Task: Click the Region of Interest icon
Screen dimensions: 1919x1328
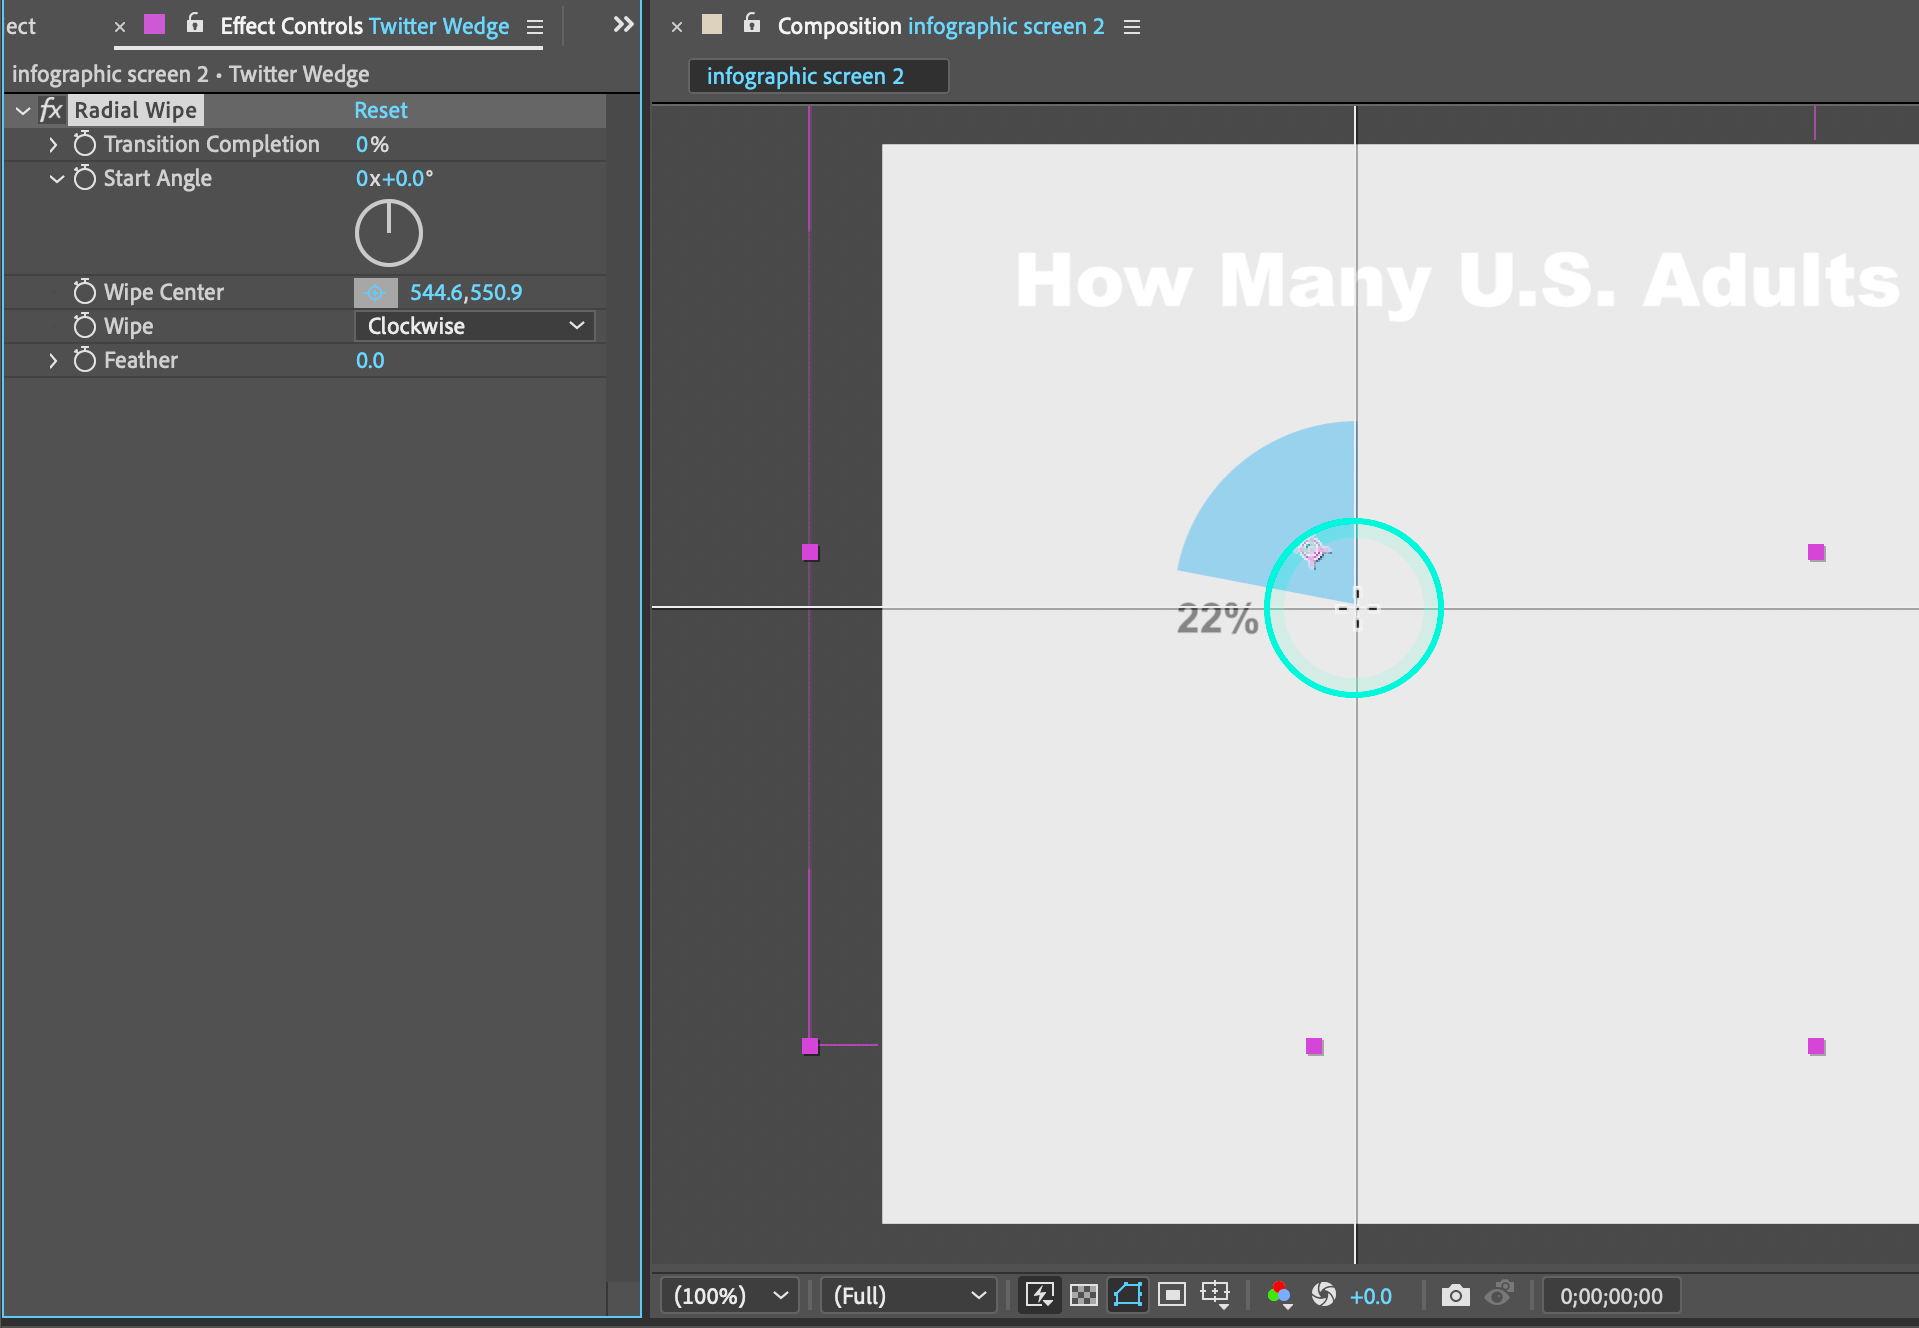Action: pos(1172,1295)
